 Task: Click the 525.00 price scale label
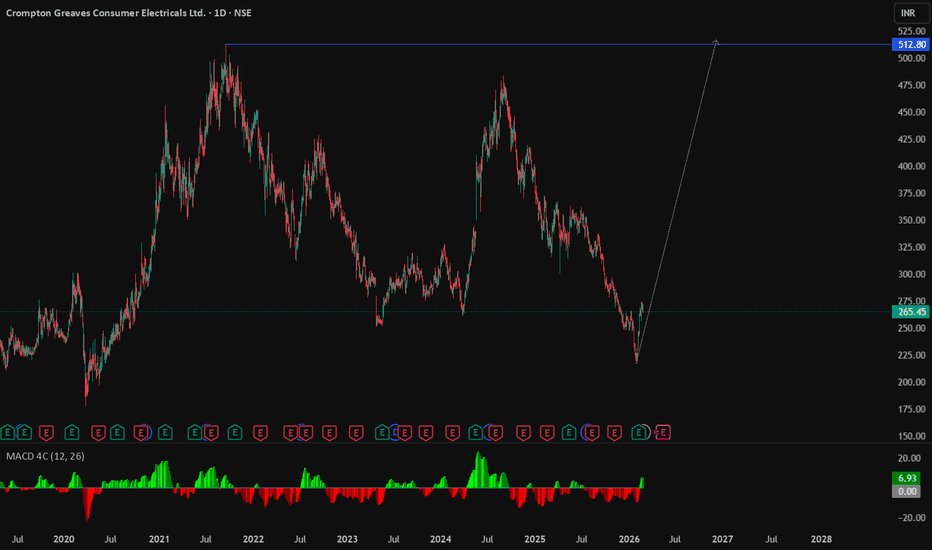coord(912,32)
